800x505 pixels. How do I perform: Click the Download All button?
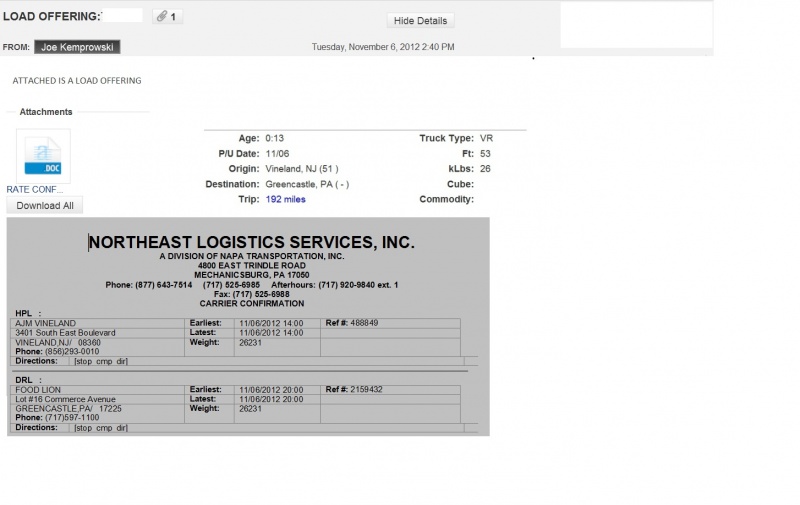click(x=45, y=206)
